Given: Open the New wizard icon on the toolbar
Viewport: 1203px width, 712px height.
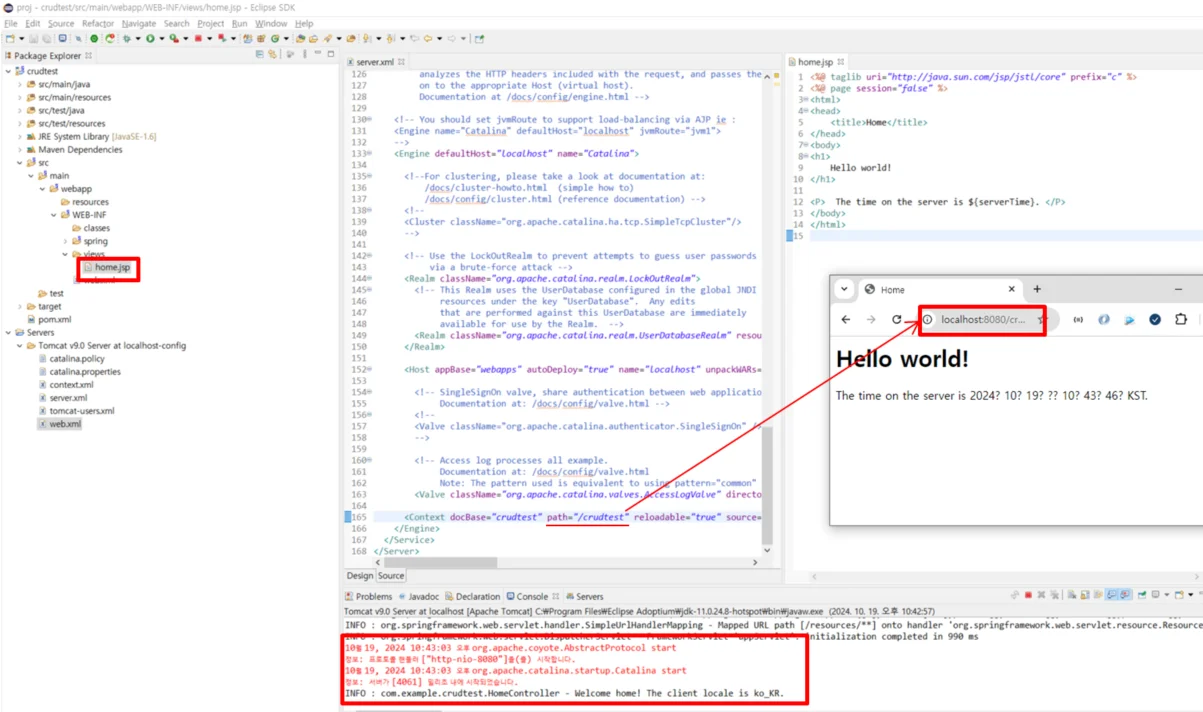Looking at the screenshot, I should point(9,38).
